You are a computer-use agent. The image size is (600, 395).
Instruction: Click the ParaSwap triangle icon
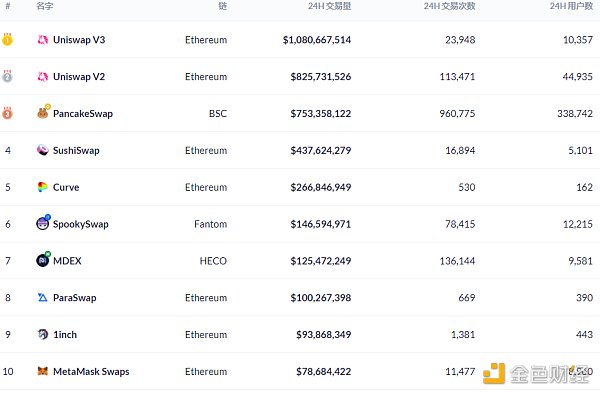42,297
